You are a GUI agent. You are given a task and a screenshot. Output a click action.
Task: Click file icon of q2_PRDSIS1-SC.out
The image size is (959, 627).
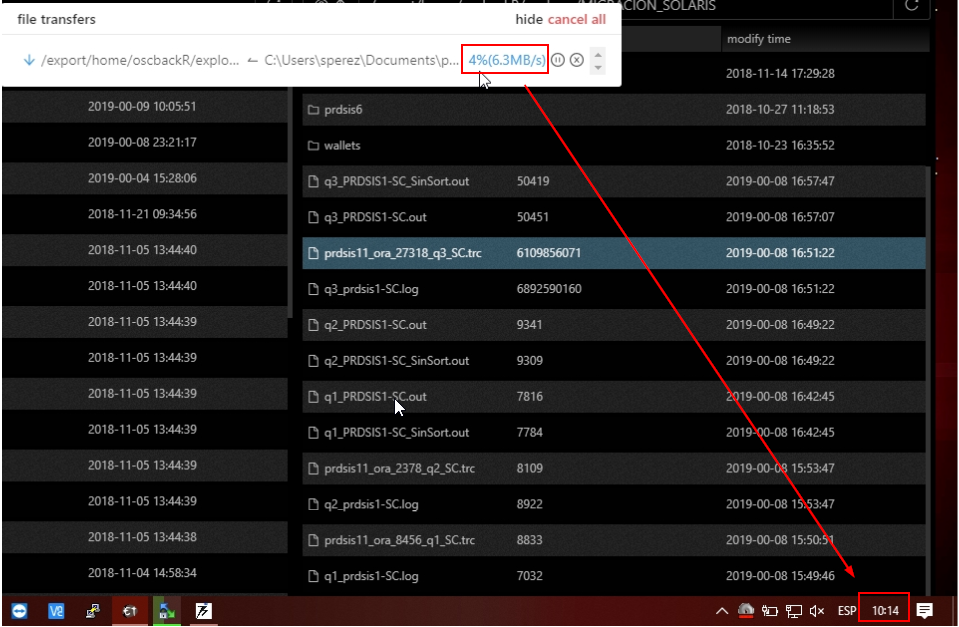[313, 325]
